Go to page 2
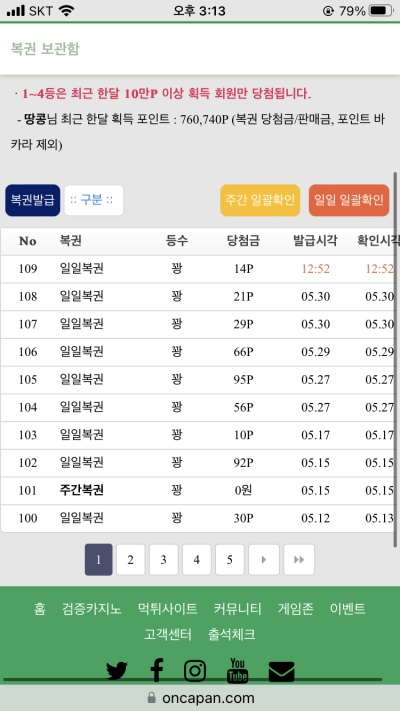 (131, 560)
